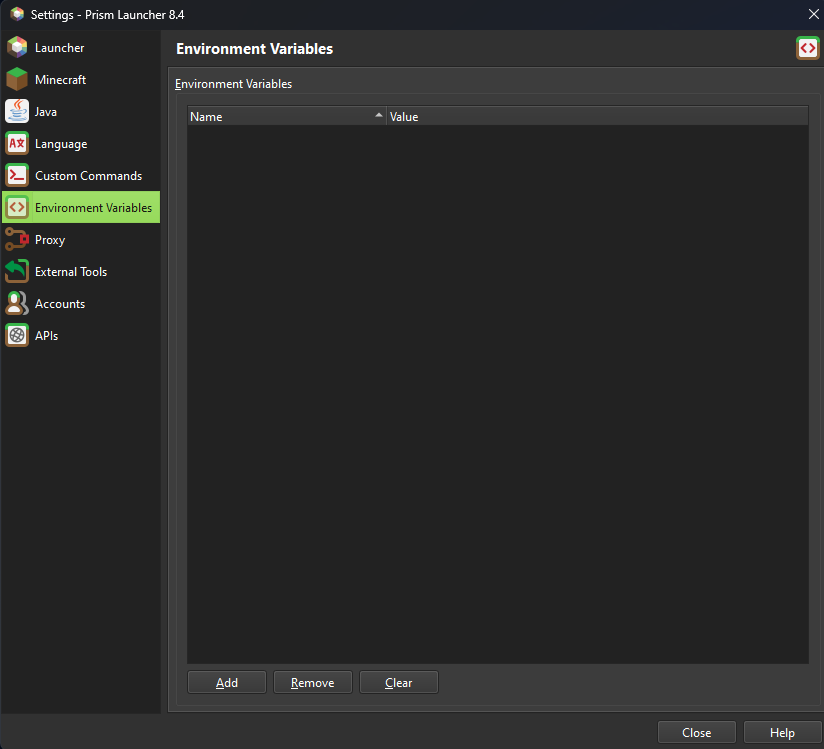Sort by the Value column header
Image resolution: width=824 pixels, height=749 pixels.
pos(598,116)
